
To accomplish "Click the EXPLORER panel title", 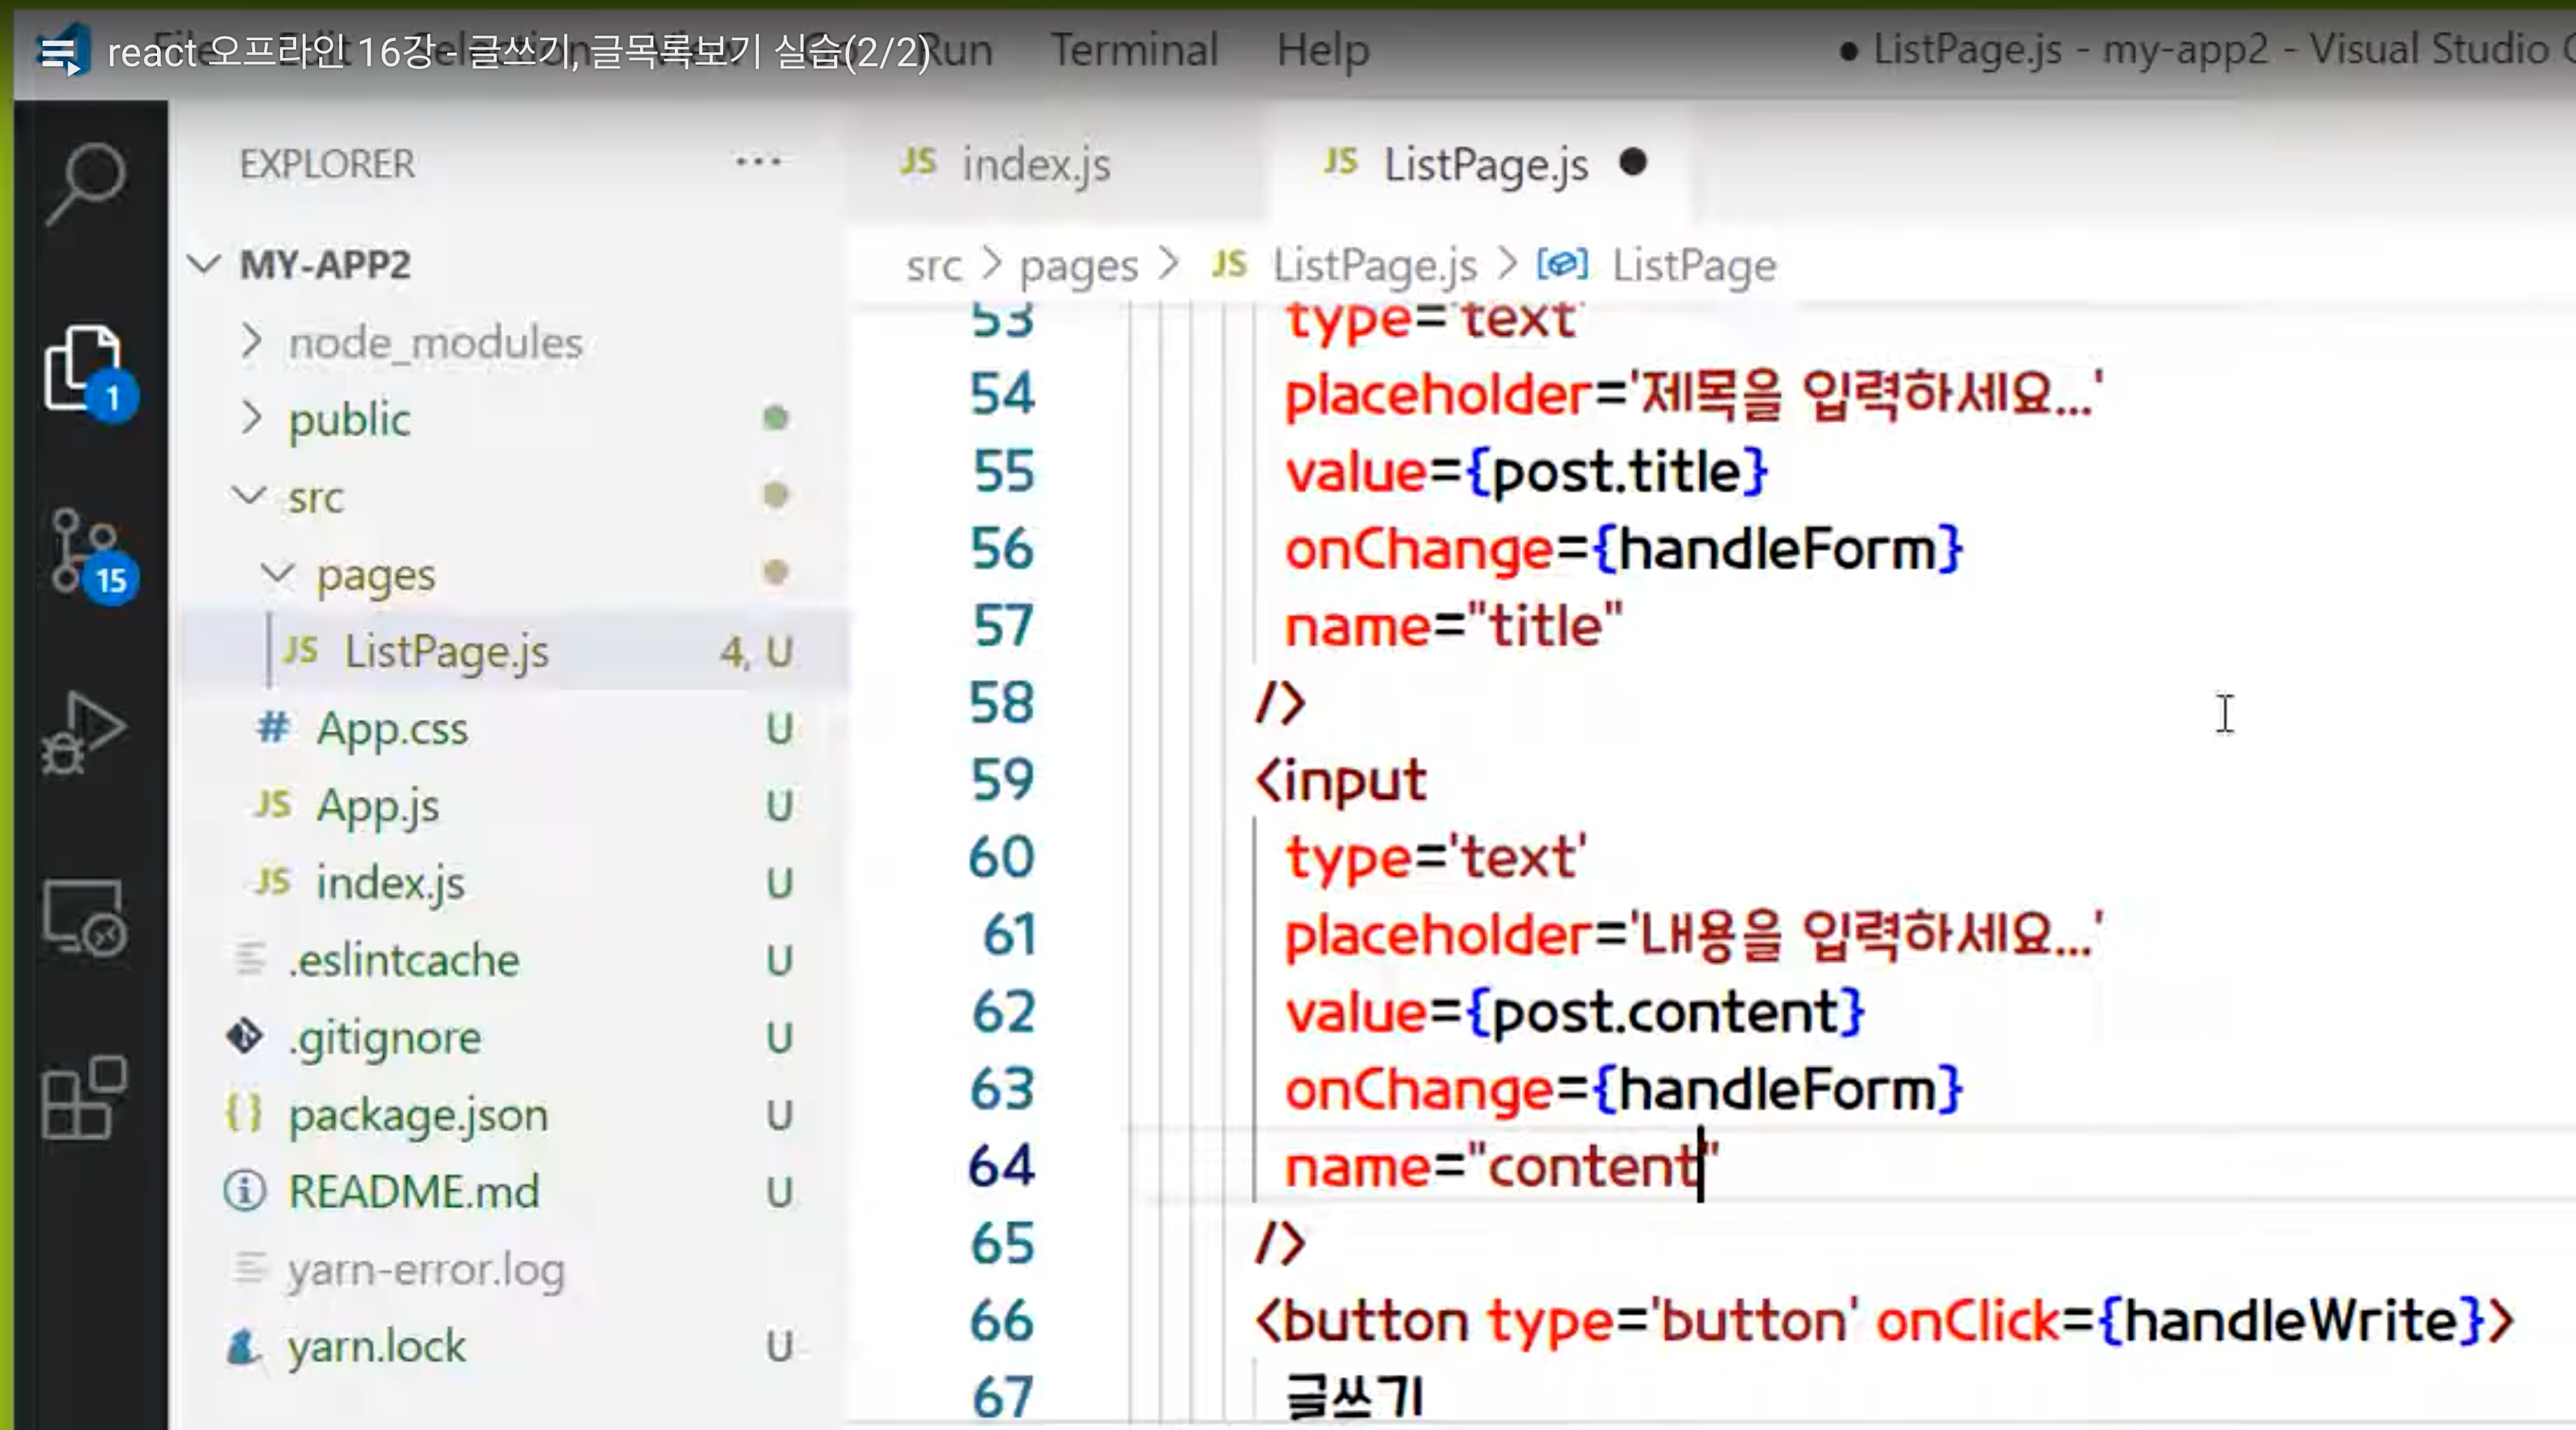I will [327, 163].
